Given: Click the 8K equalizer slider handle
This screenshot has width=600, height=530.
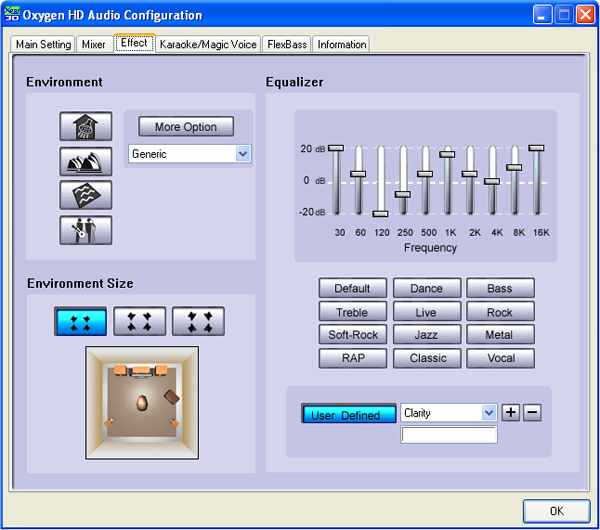Looking at the screenshot, I should (x=514, y=168).
